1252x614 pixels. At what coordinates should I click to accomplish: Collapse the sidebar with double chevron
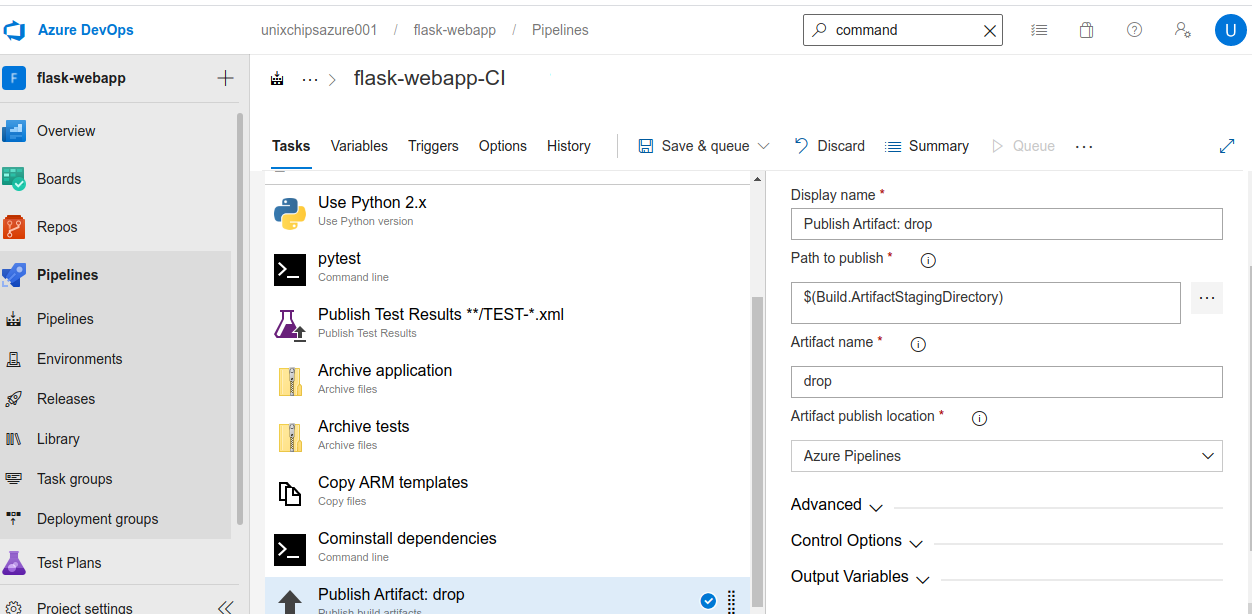[226, 607]
